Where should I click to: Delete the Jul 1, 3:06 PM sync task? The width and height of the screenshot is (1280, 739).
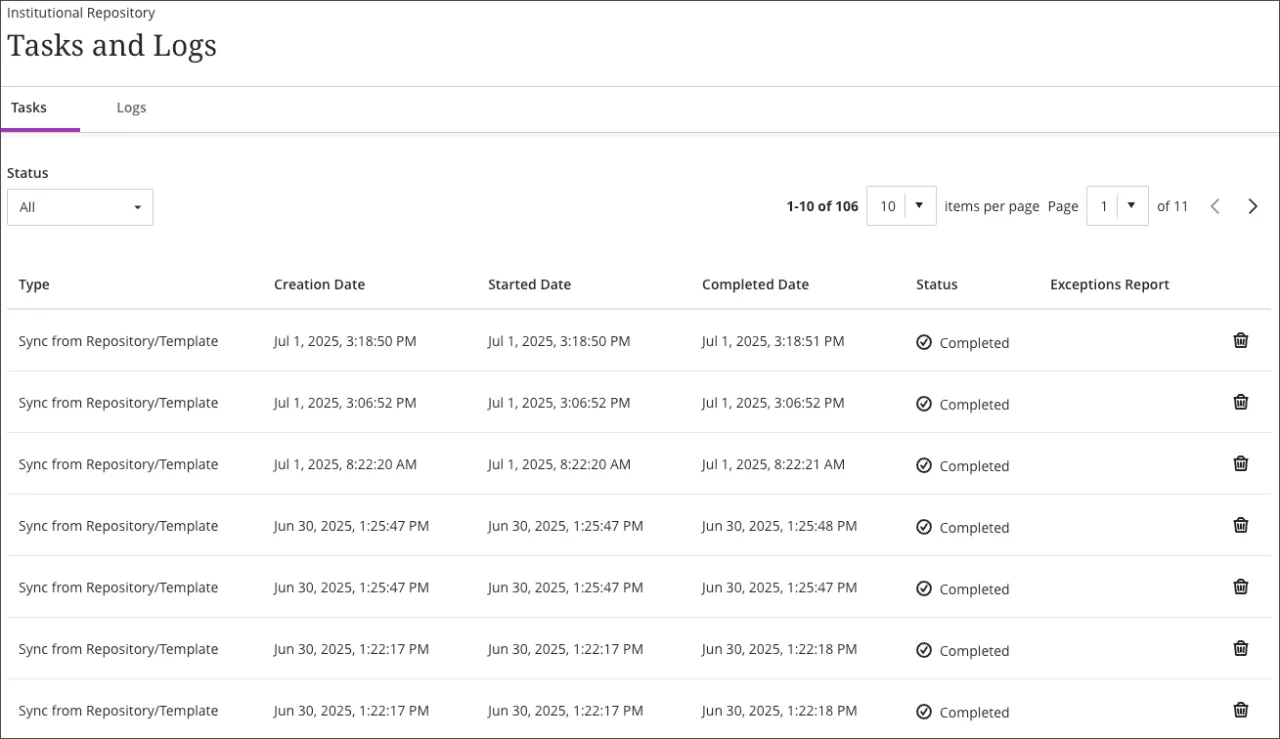(1240, 402)
